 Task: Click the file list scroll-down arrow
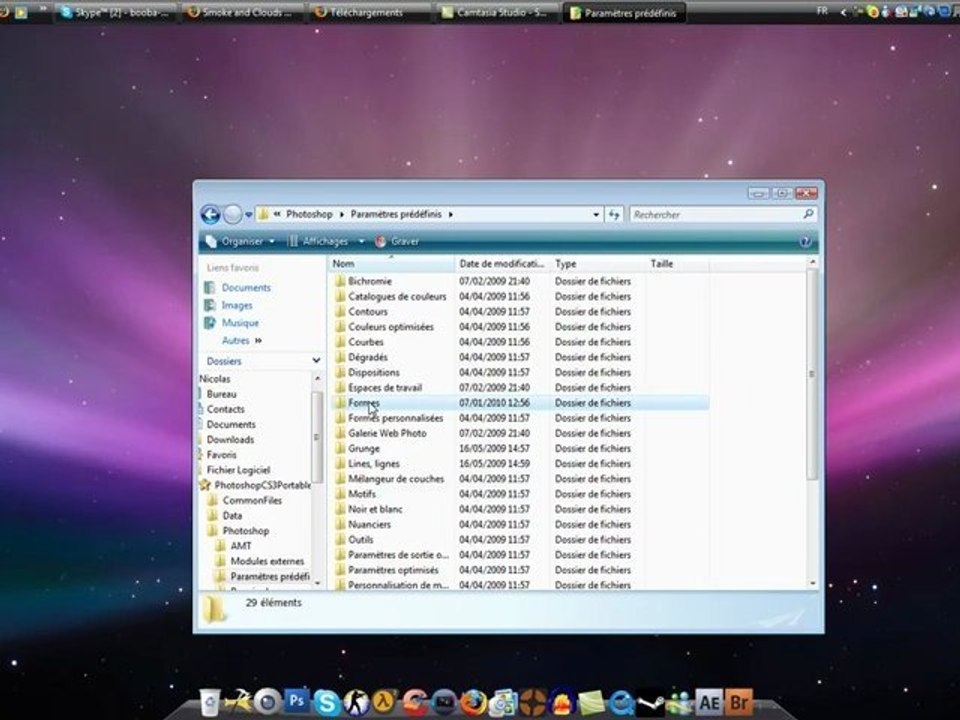click(x=812, y=583)
